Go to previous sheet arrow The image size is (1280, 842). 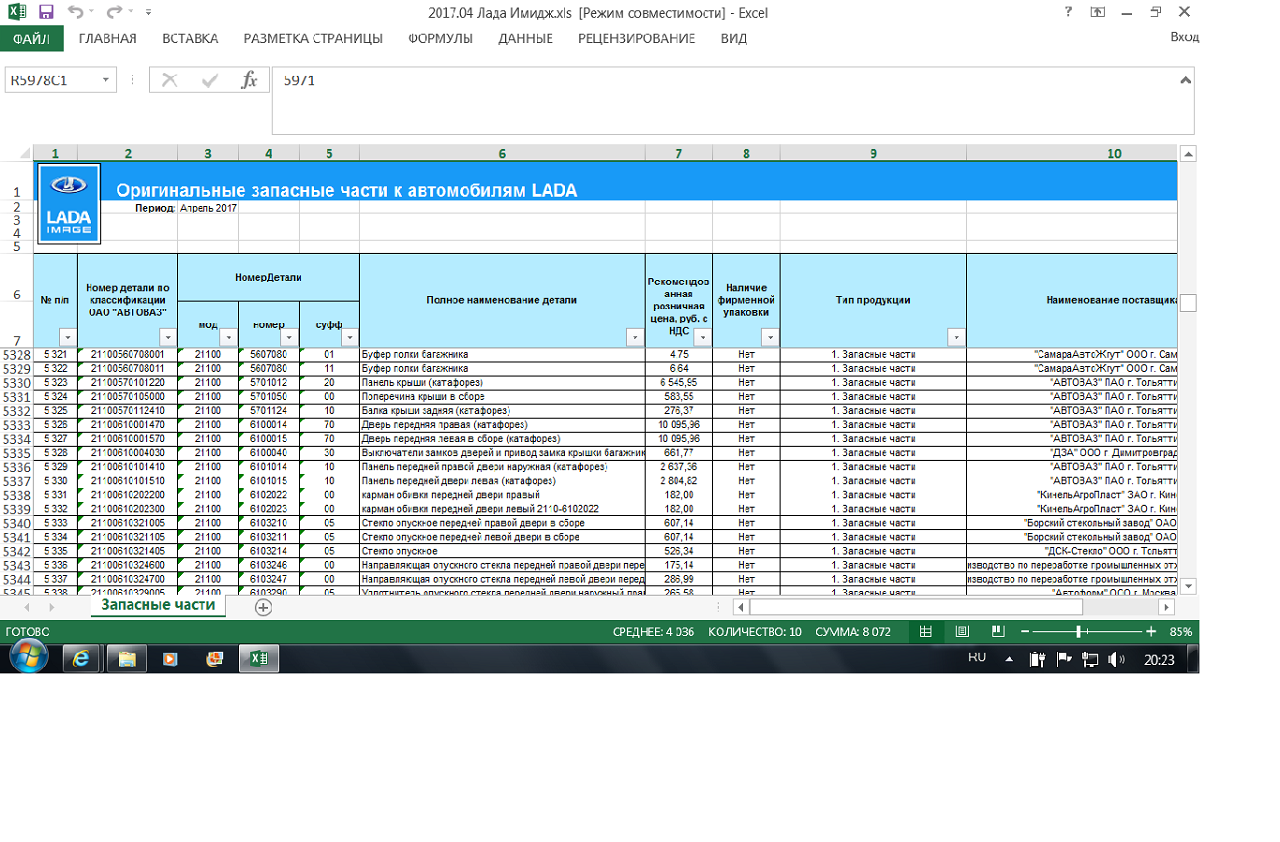(25, 607)
